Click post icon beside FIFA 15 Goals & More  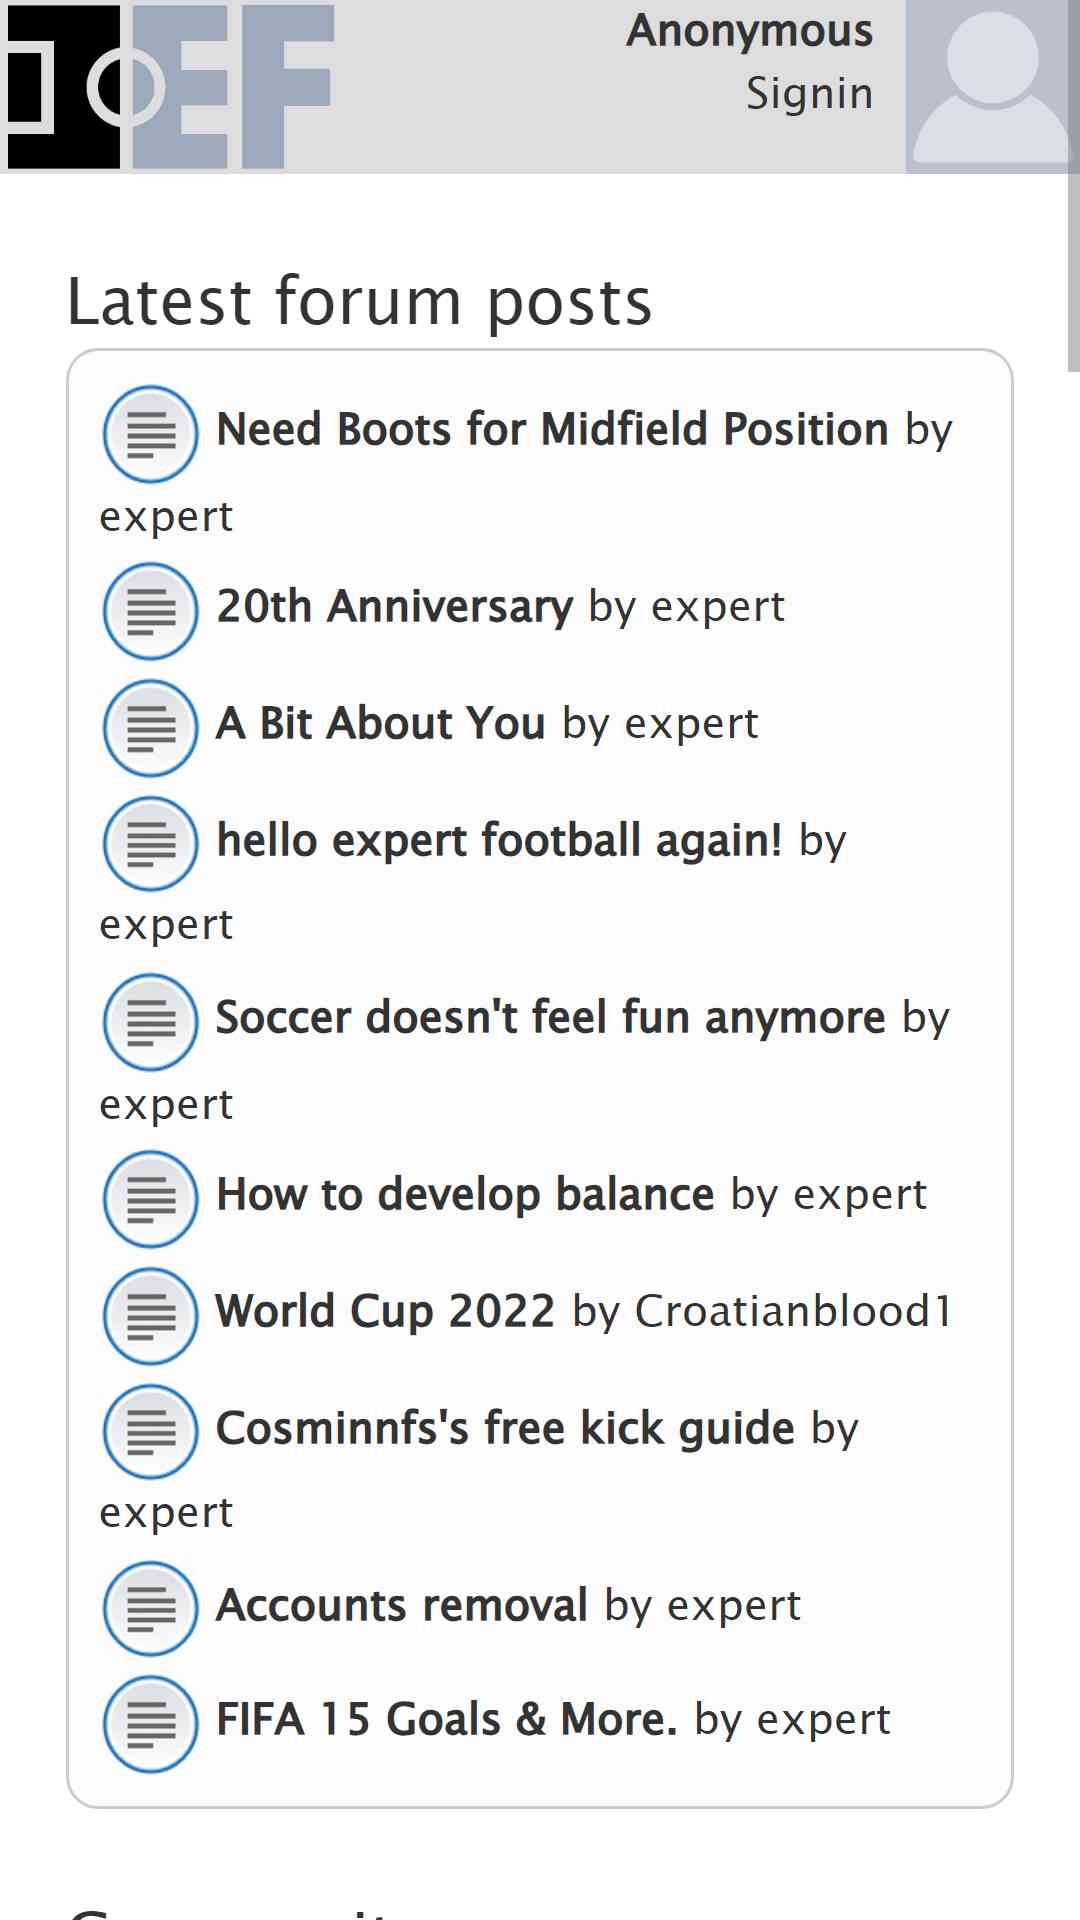[x=151, y=1724]
